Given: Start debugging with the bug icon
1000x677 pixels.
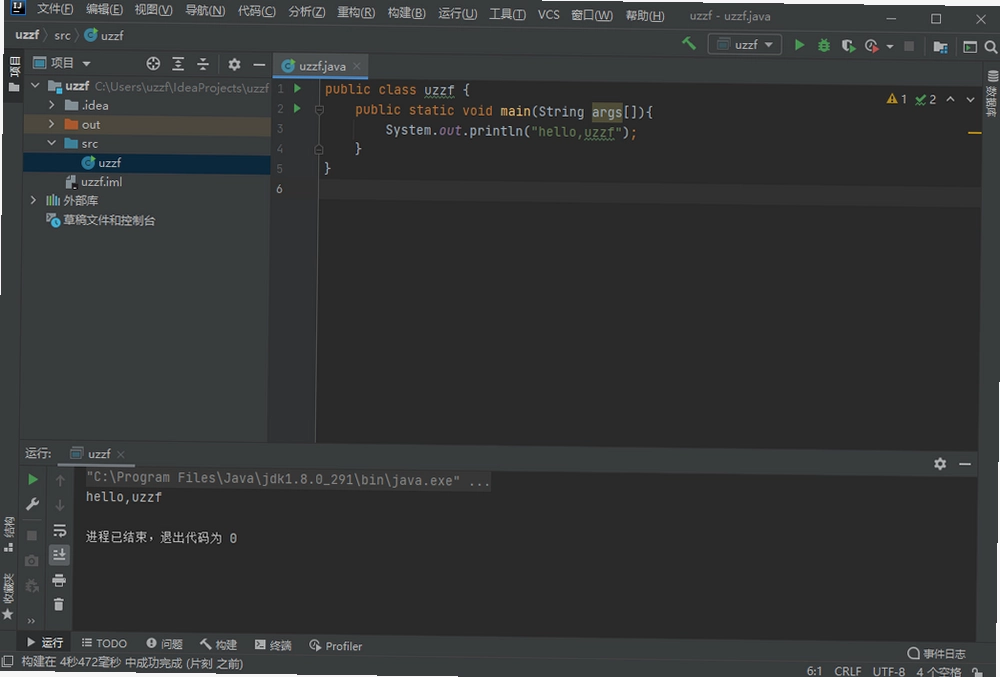Looking at the screenshot, I should click(824, 45).
